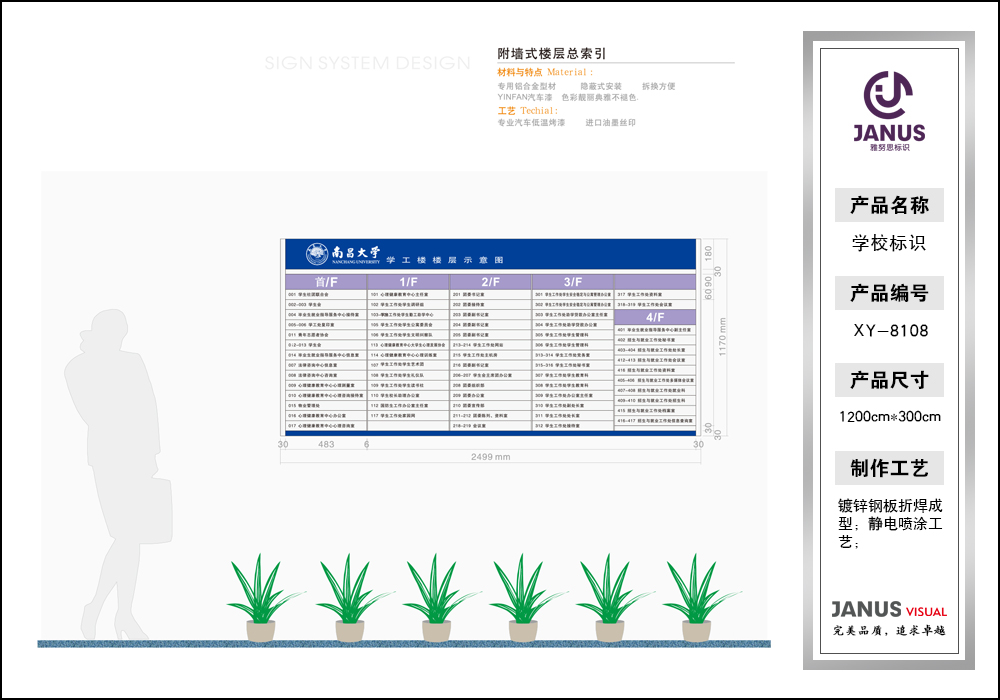Image resolution: width=1000 pixels, height=700 pixels.
Task: Click the 产品尺寸 label box
Action: pos(889,380)
